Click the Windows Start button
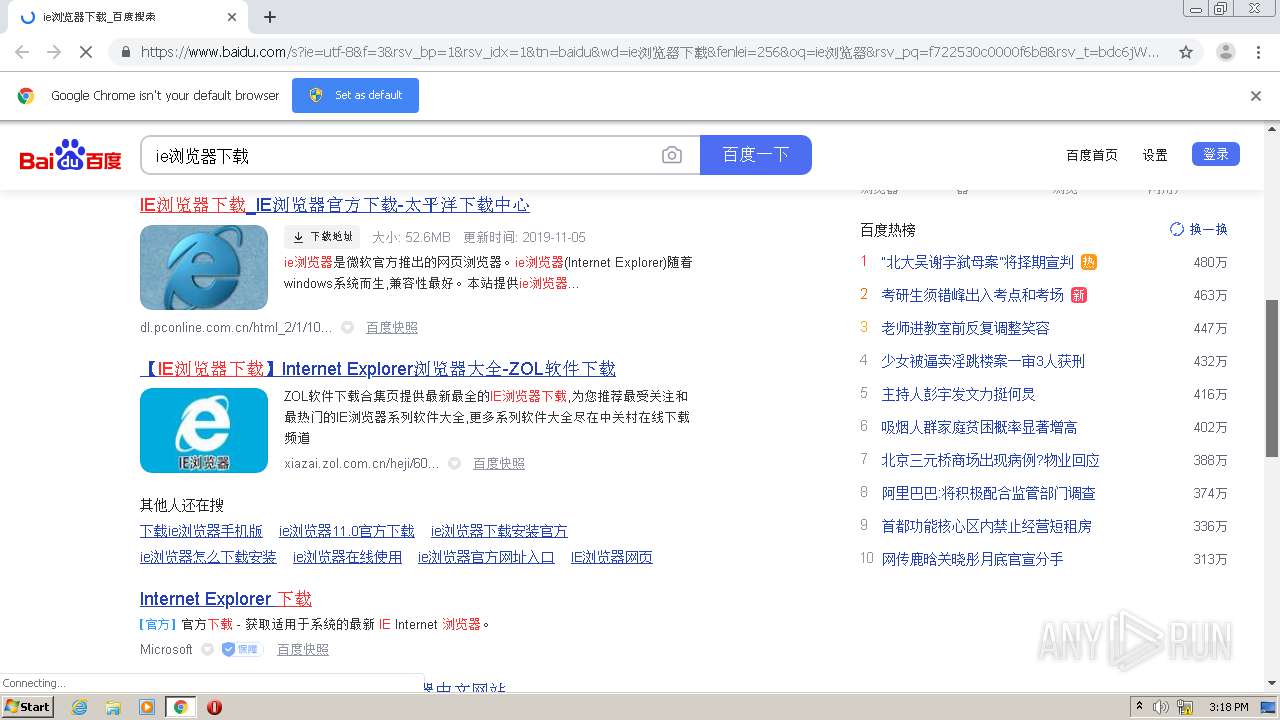 coord(27,707)
